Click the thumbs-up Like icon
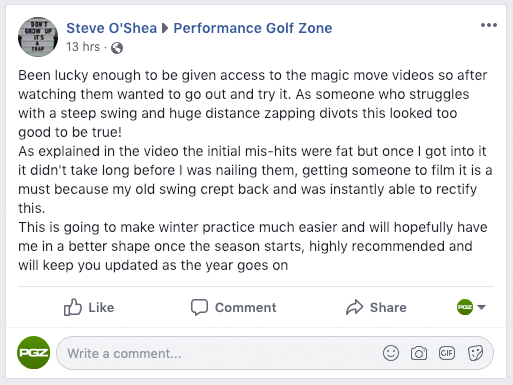Image resolution: width=513 pixels, height=385 pixels. tap(72, 307)
